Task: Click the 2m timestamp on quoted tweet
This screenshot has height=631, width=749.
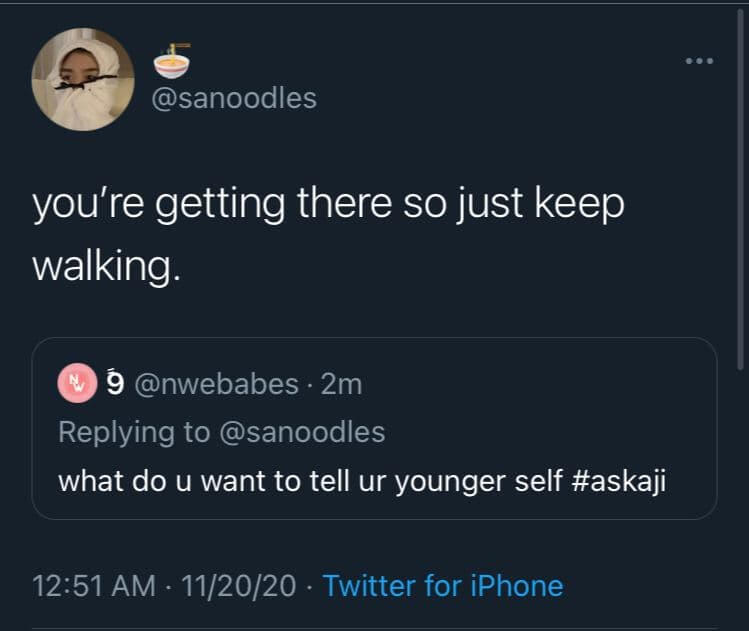Action: pyautogui.click(x=344, y=384)
